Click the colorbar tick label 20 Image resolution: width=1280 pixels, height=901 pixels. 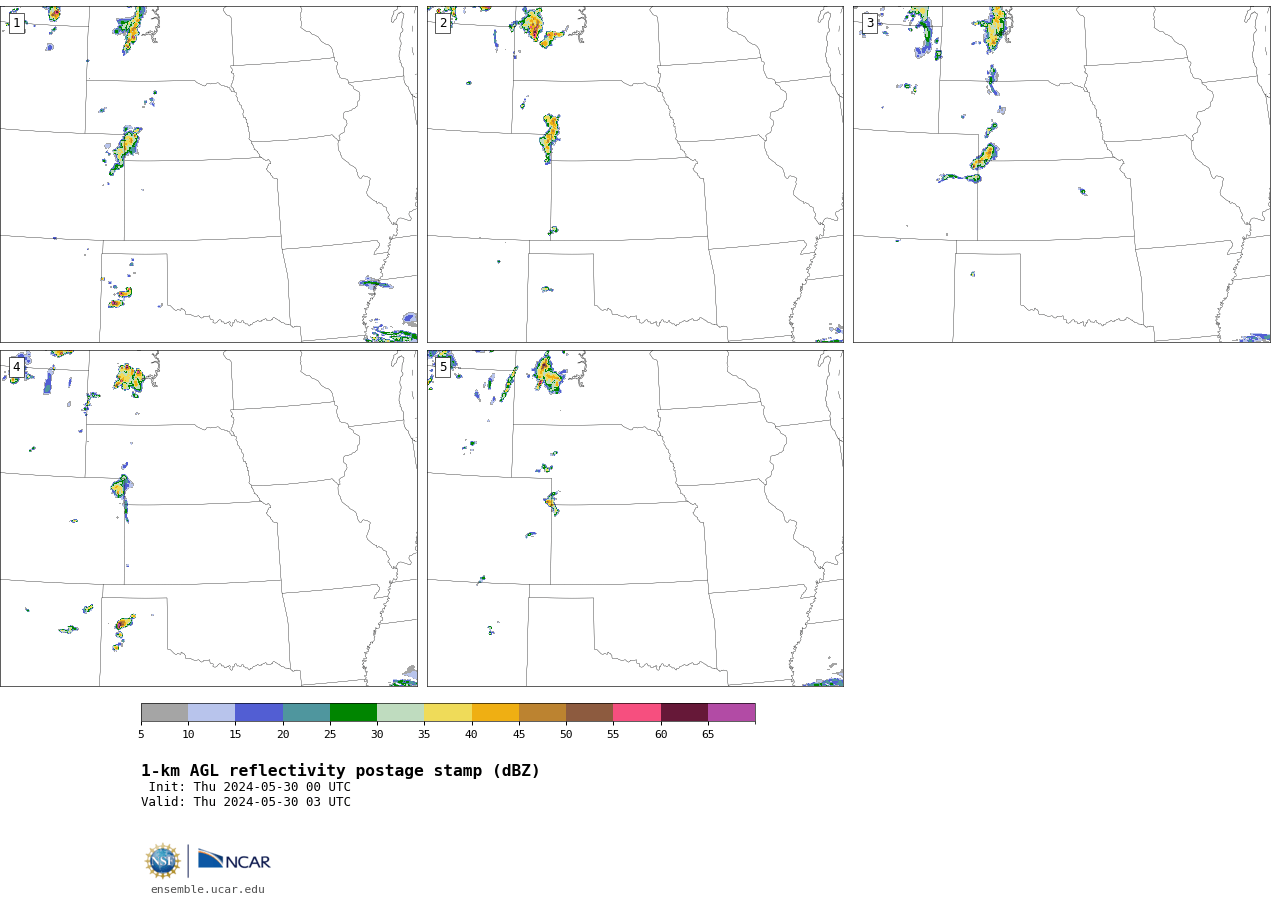[283, 735]
